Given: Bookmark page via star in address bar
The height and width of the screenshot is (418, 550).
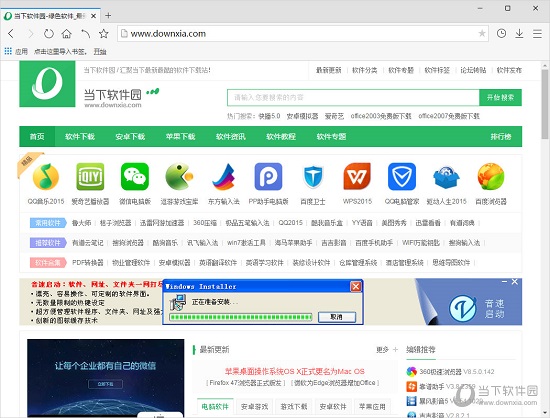Looking at the screenshot, I should point(482,33).
